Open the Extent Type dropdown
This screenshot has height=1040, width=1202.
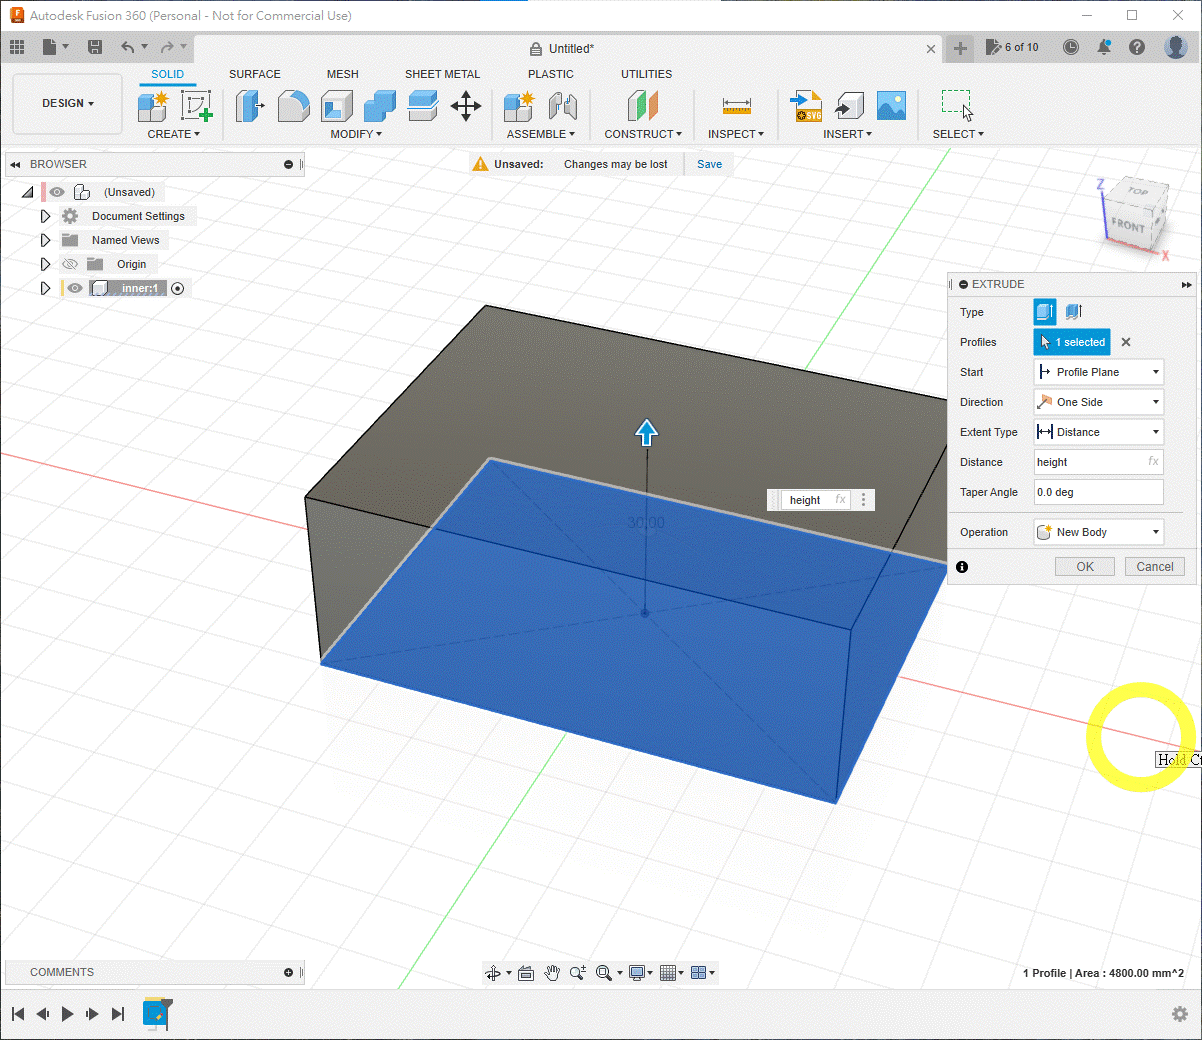click(x=1098, y=432)
